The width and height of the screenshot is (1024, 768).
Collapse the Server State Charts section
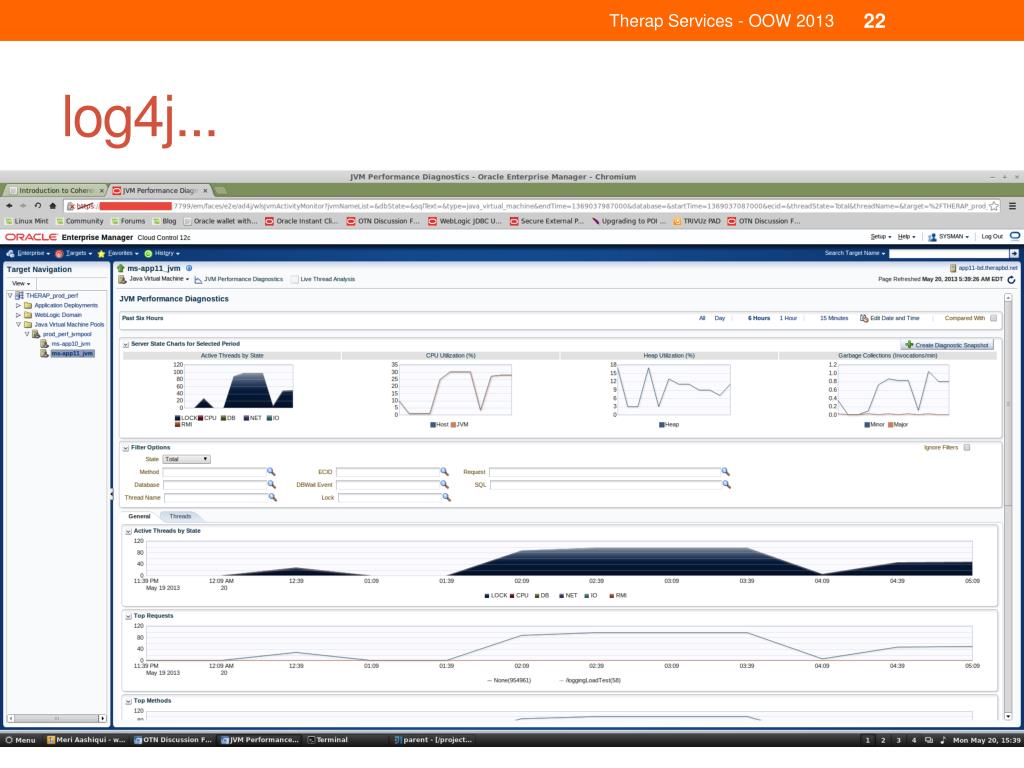point(126,344)
